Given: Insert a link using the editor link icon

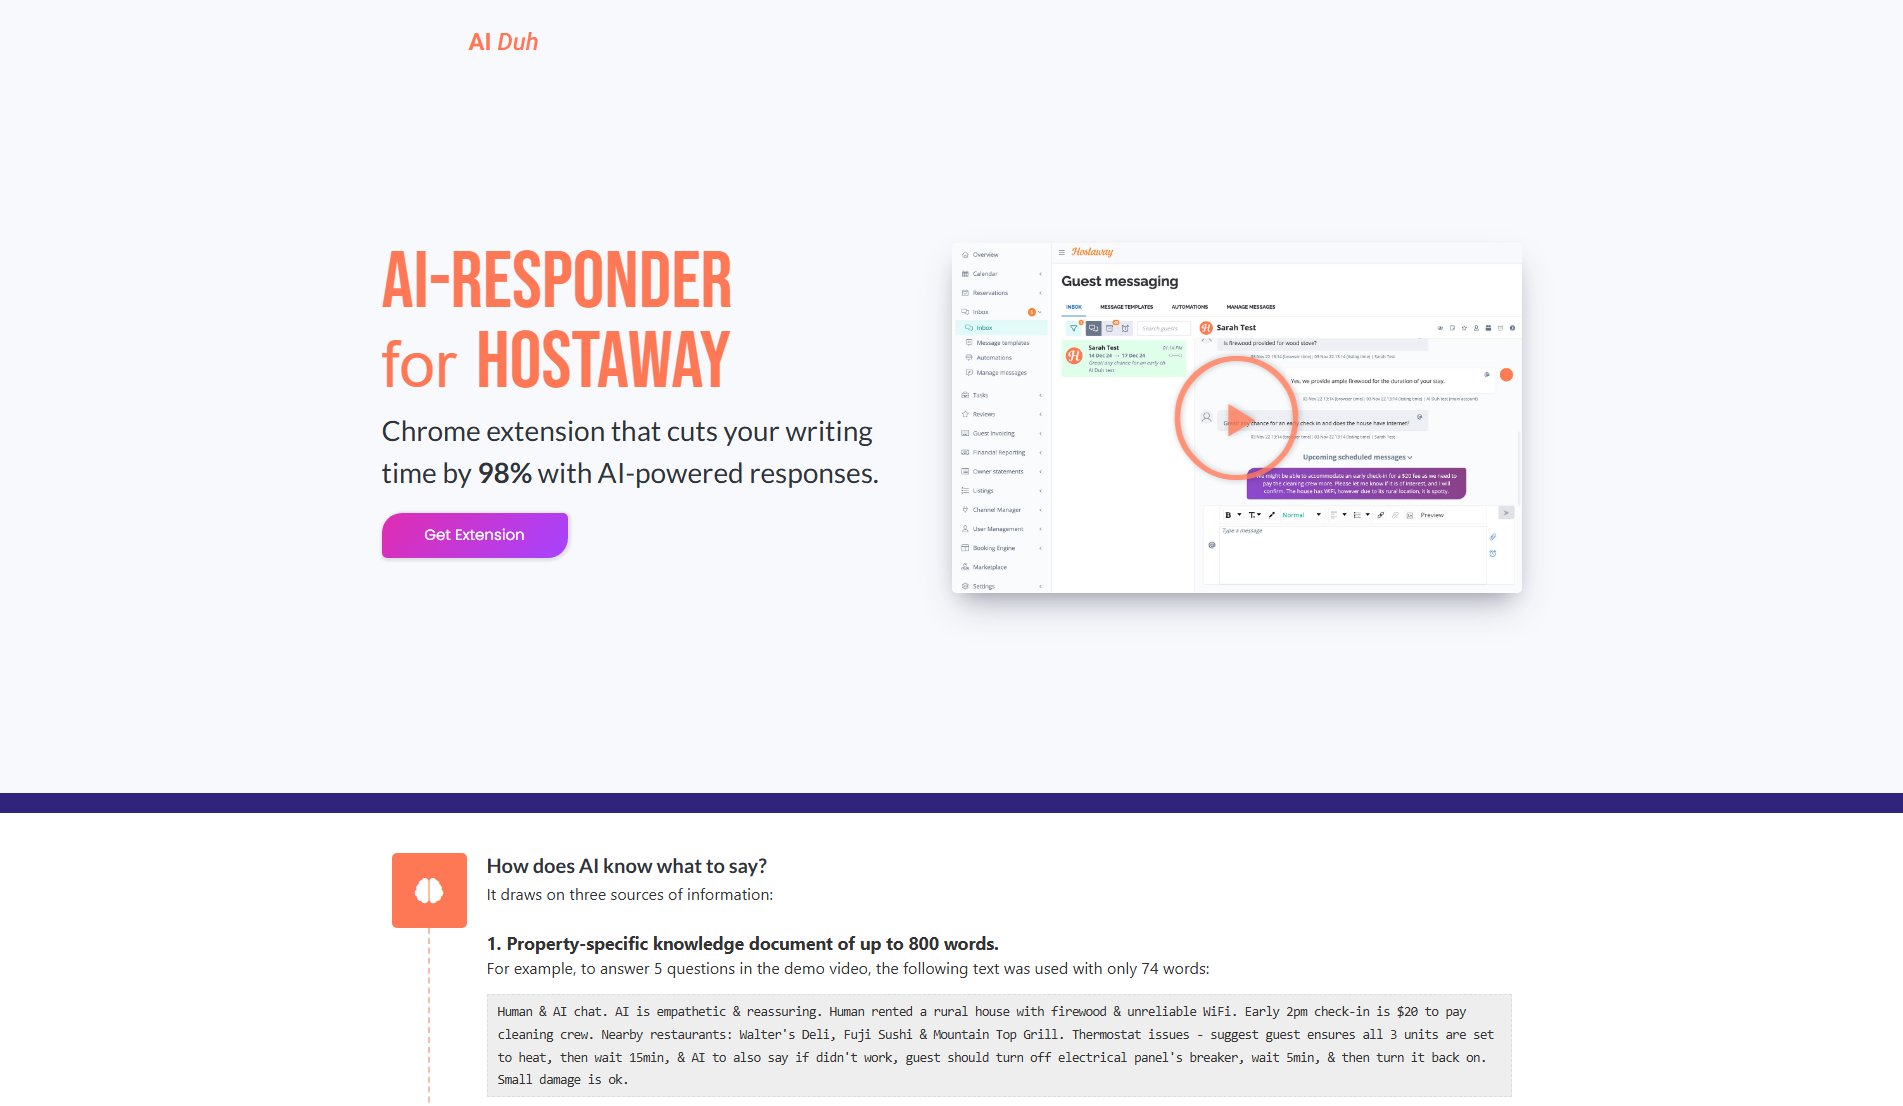Looking at the screenshot, I should 1381,515.
